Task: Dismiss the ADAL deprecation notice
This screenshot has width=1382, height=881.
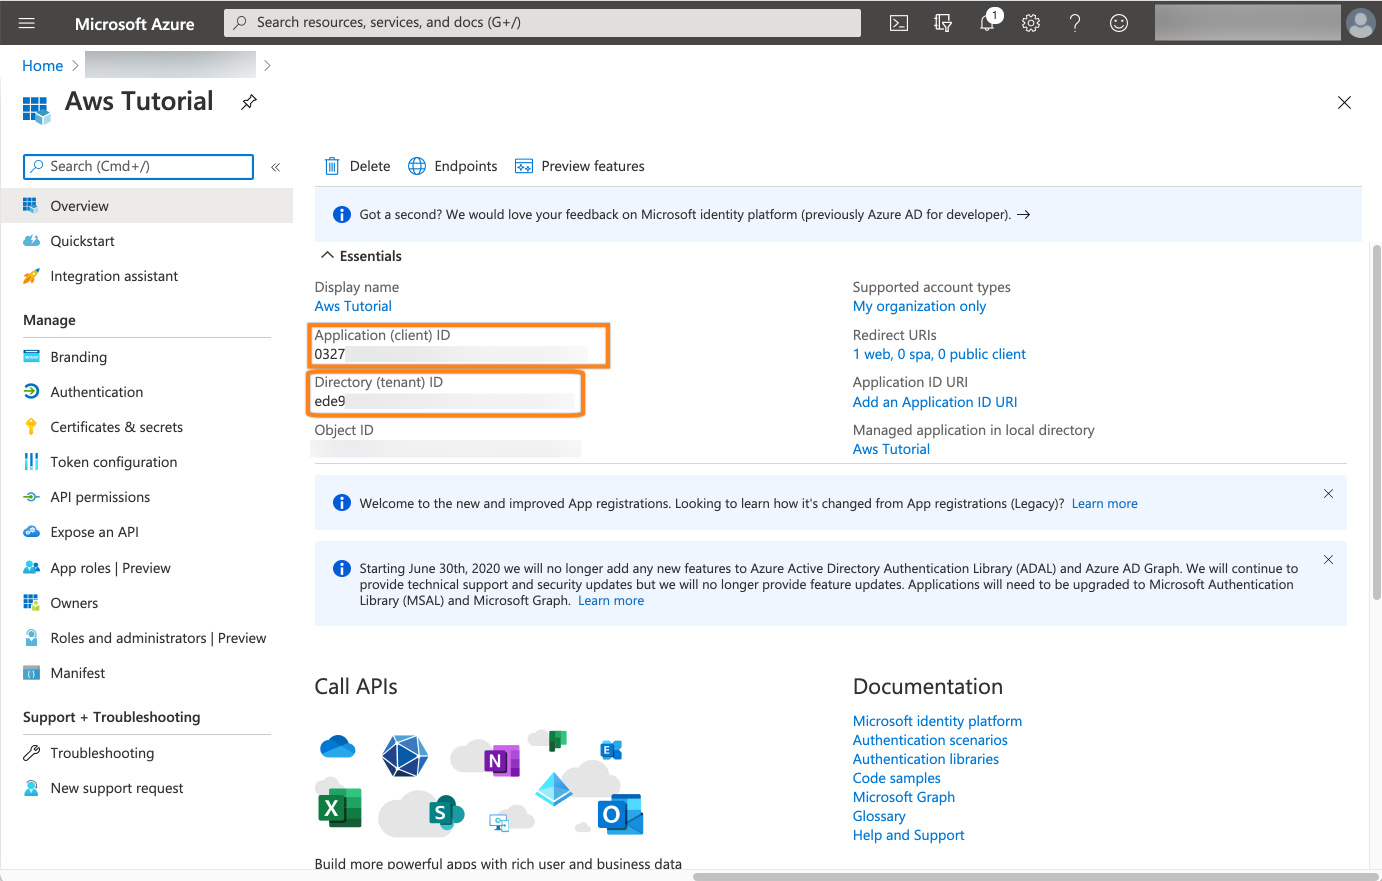Action: click(x=1328, y=560)
